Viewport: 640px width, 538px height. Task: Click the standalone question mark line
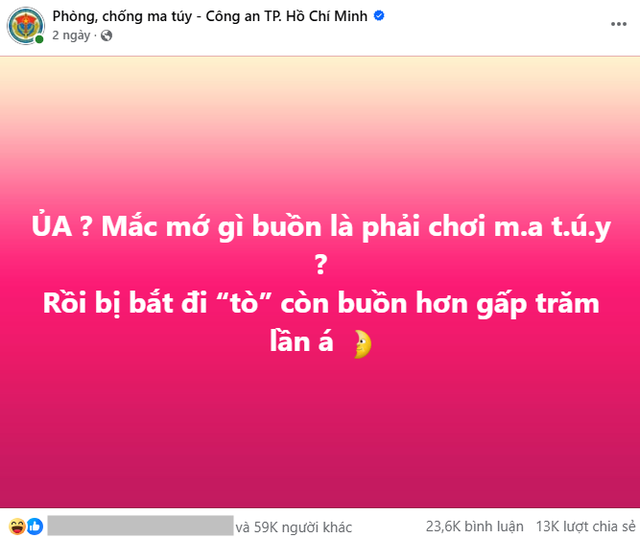click(321, 264)
